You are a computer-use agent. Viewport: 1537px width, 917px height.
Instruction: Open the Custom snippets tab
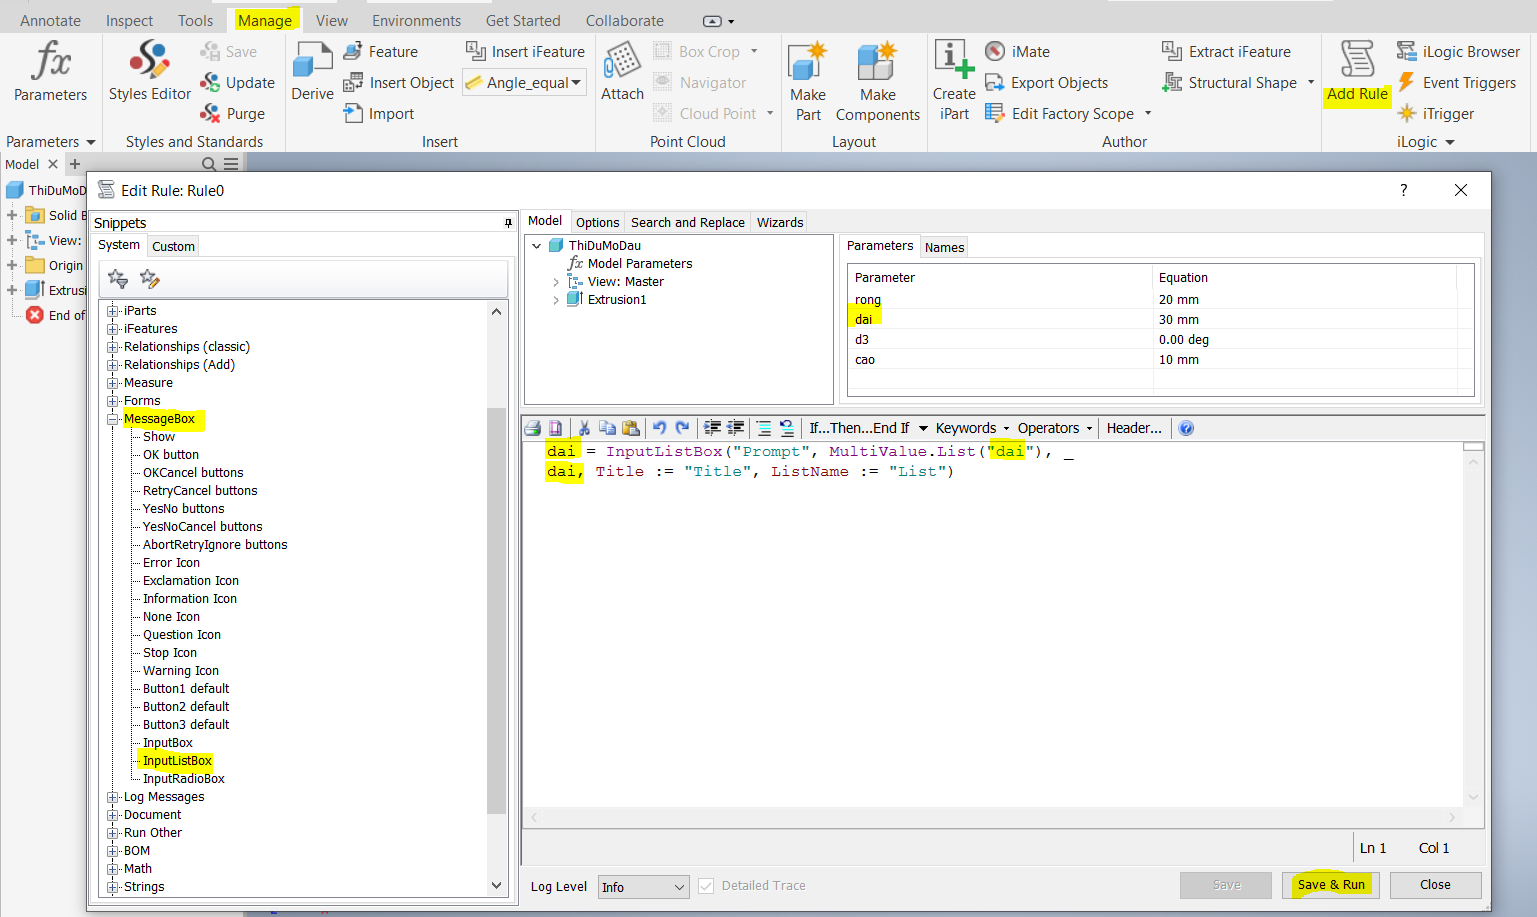coord(173,246)
